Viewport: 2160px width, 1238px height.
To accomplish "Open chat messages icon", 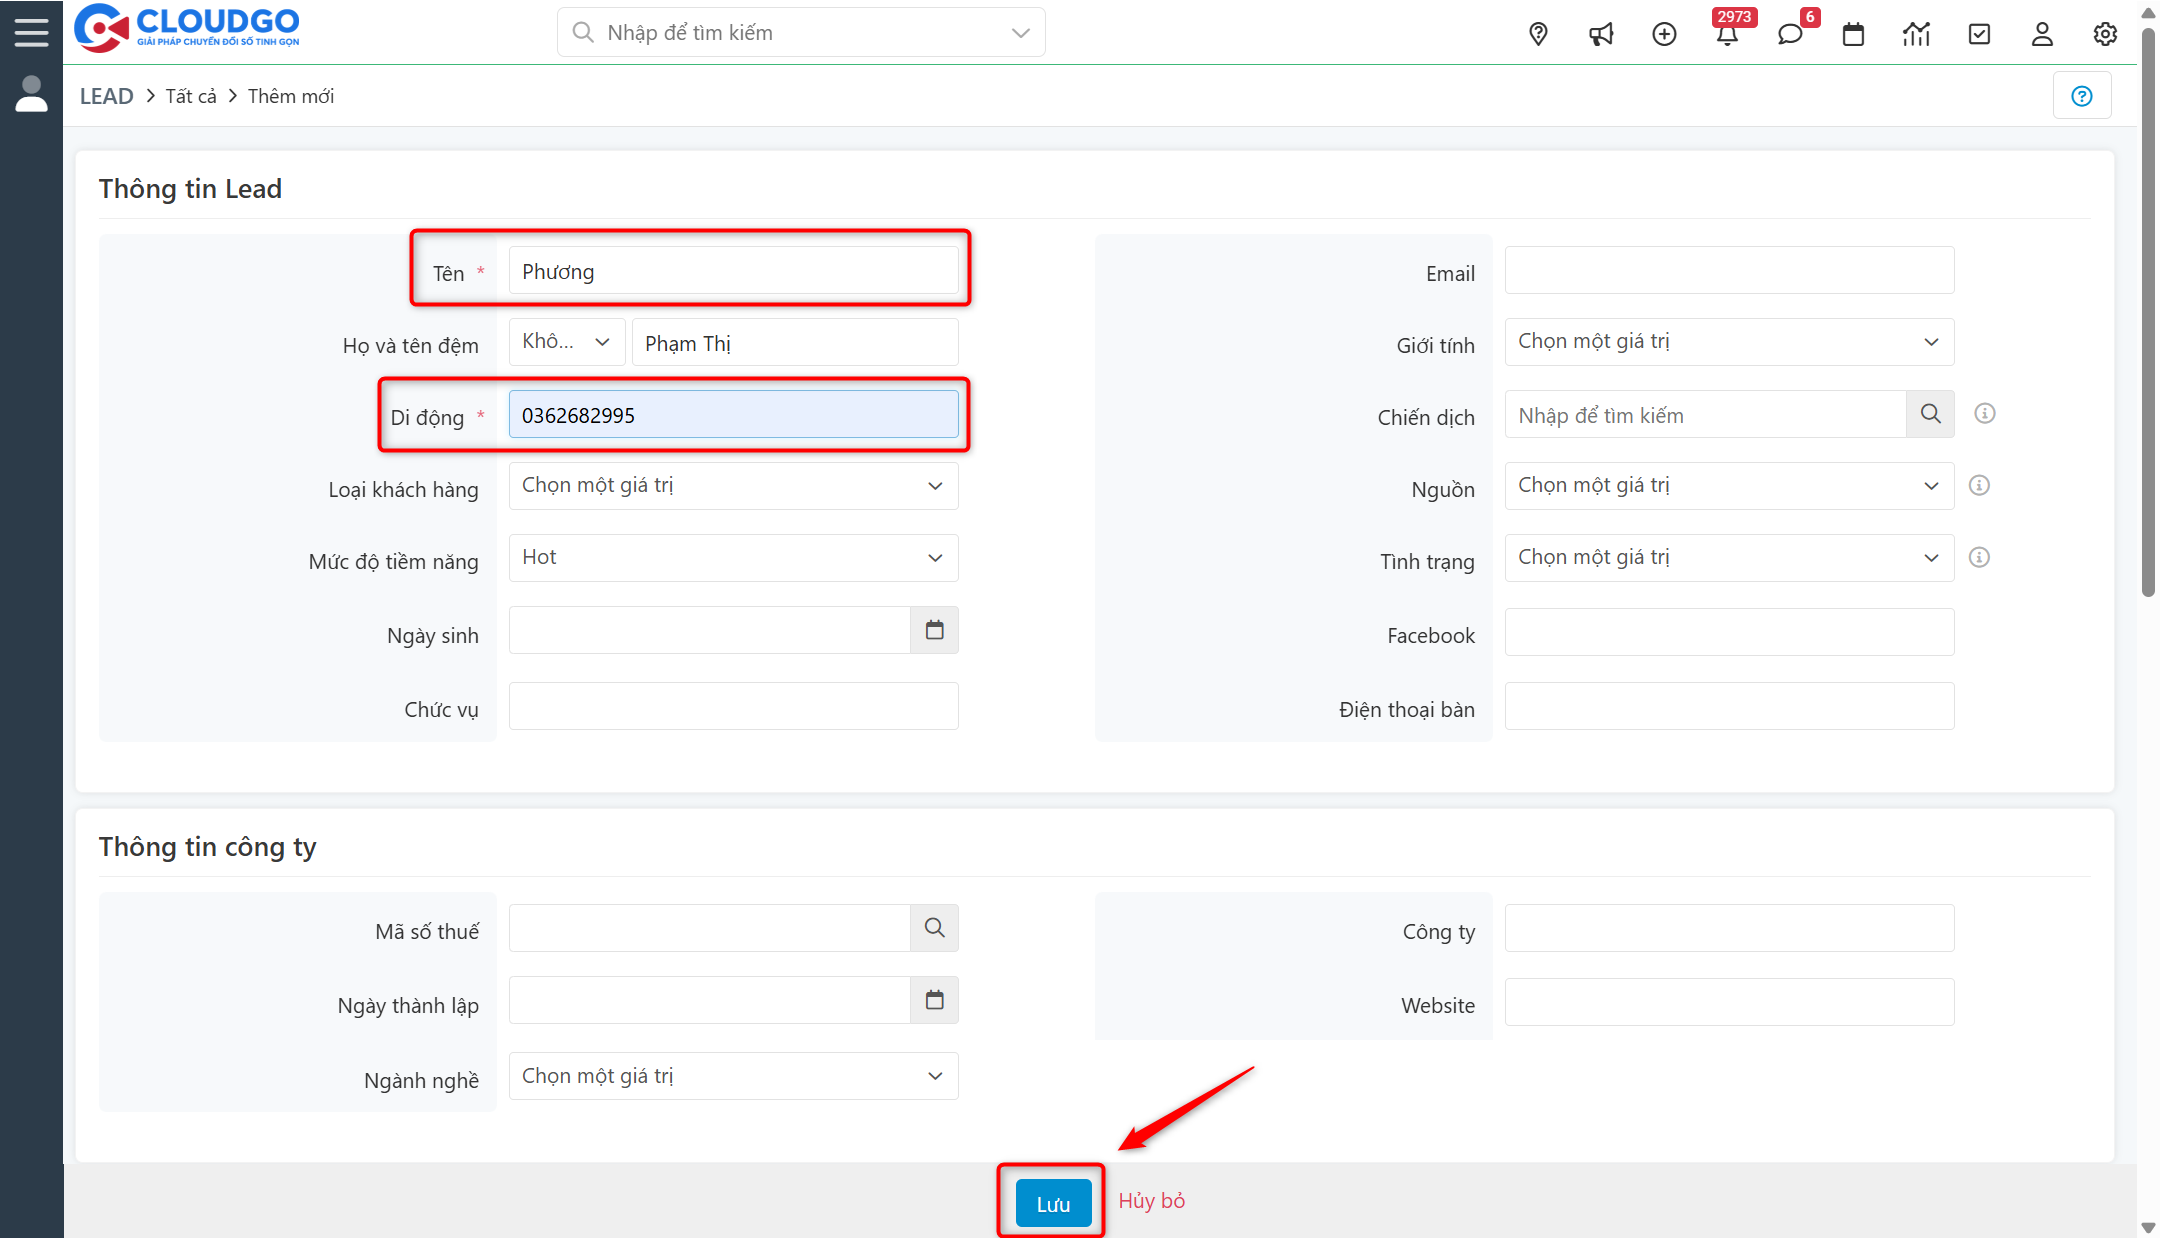I will (1790, 34).
